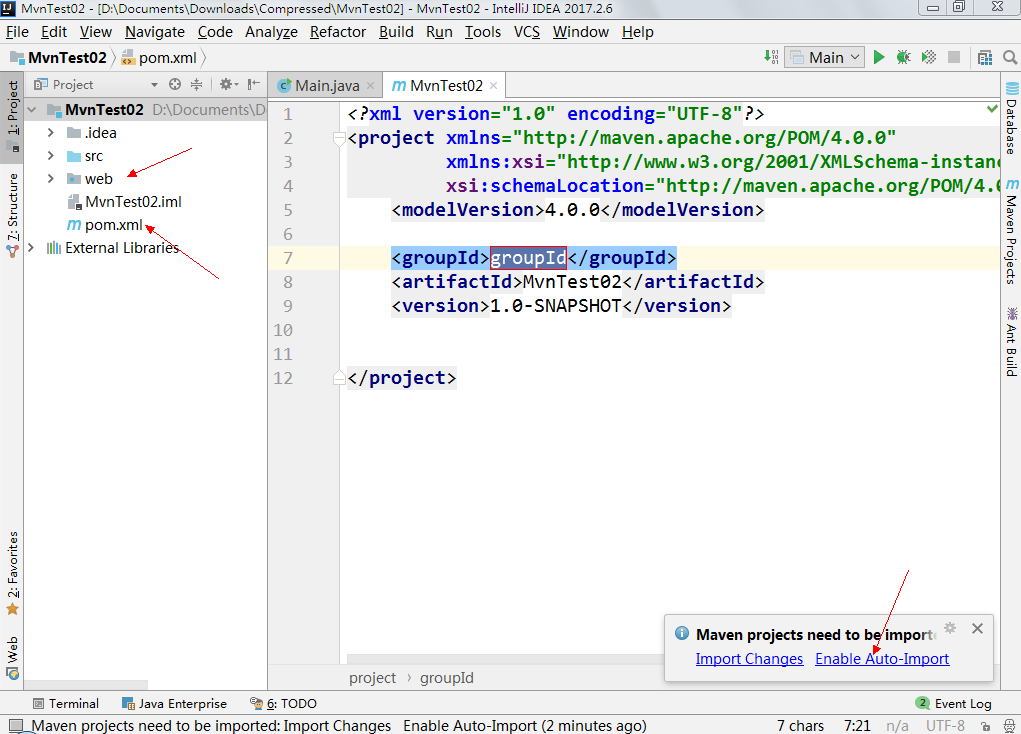Expand the .idea folder

(51, 133)
